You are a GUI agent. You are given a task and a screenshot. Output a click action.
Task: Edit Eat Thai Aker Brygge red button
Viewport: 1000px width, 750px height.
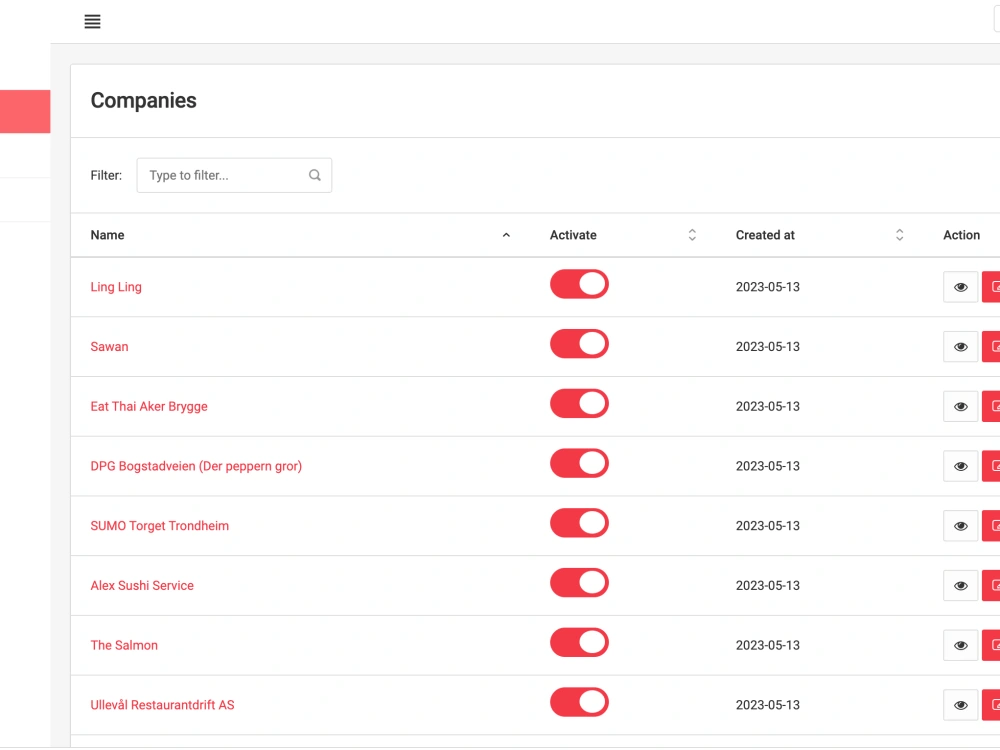click(991, 406)
